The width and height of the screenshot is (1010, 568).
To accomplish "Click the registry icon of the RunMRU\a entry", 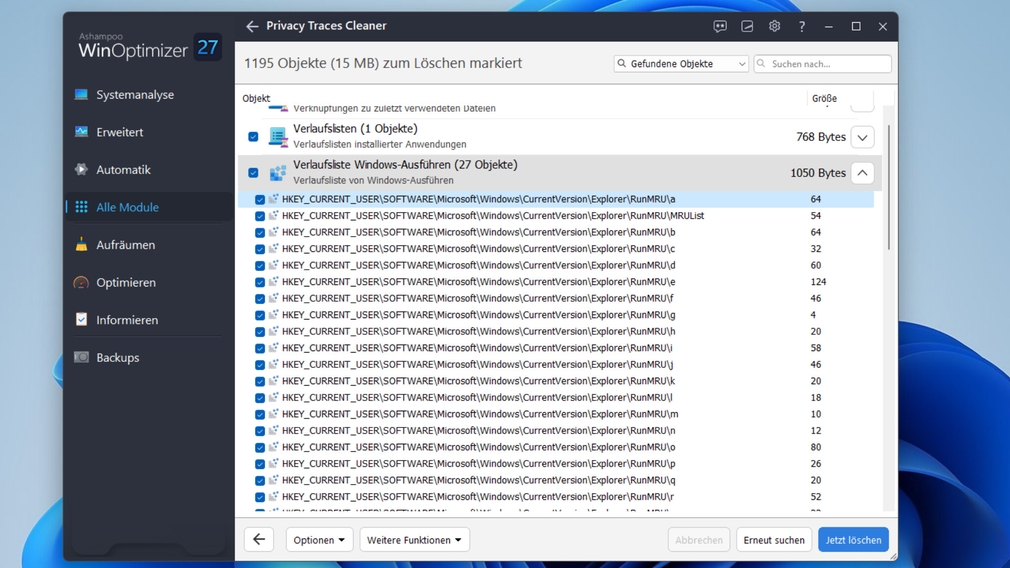I will [274, 199].
